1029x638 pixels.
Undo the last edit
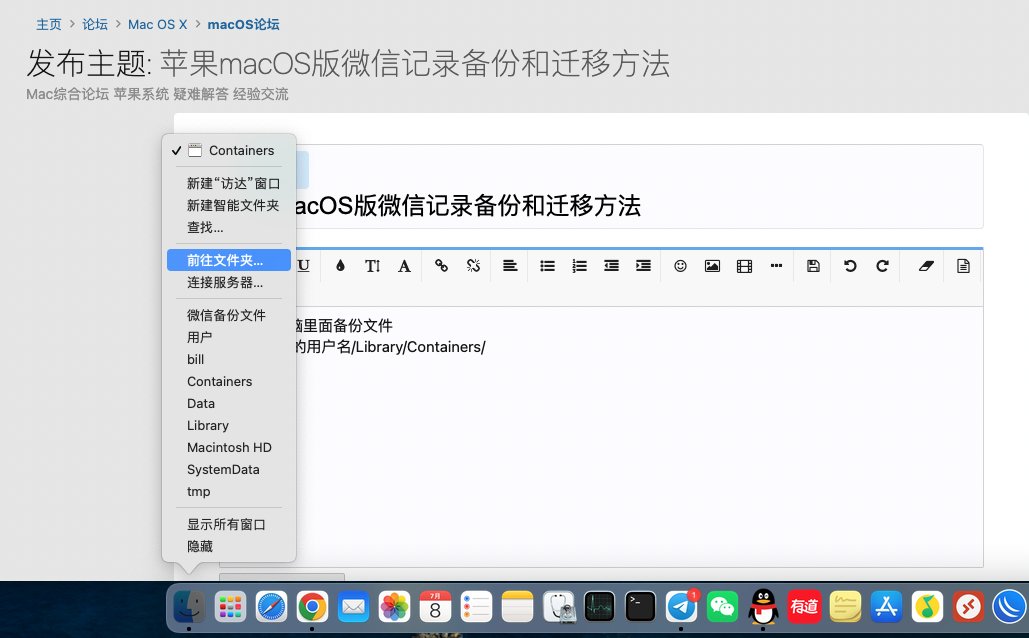pyautogui.click(x=850, y=266)
